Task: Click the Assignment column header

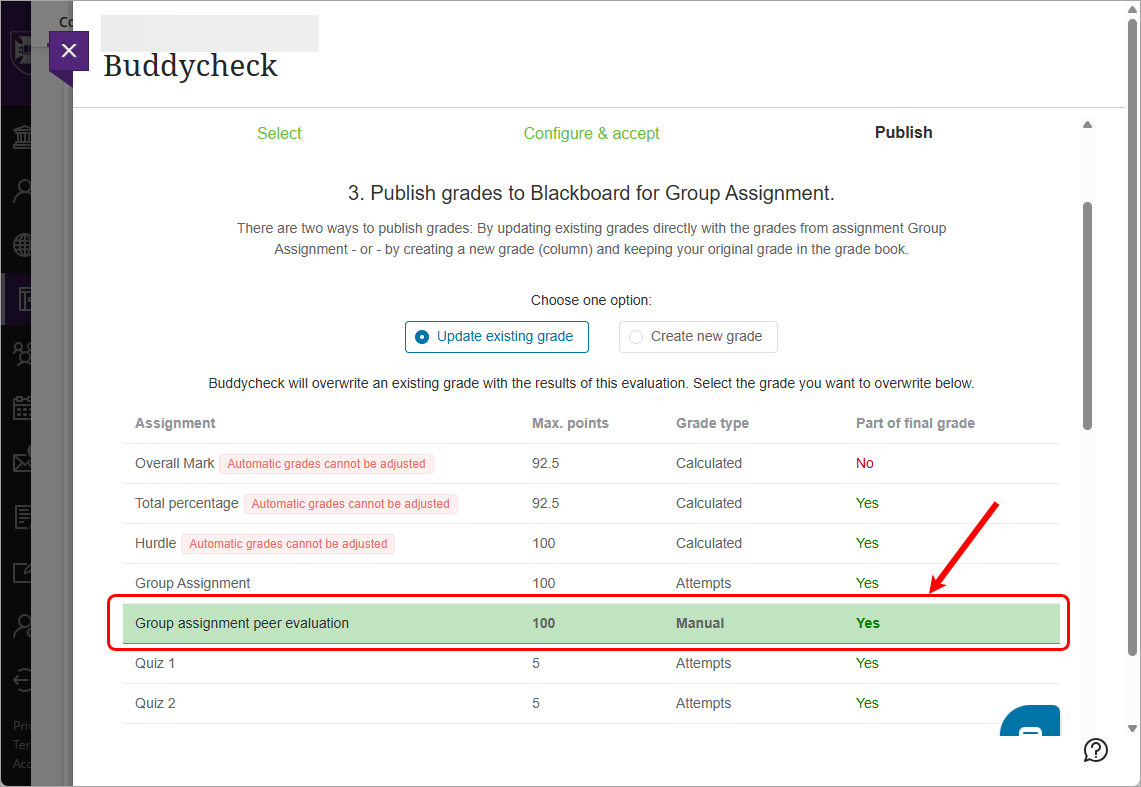Action: [175, 423]
